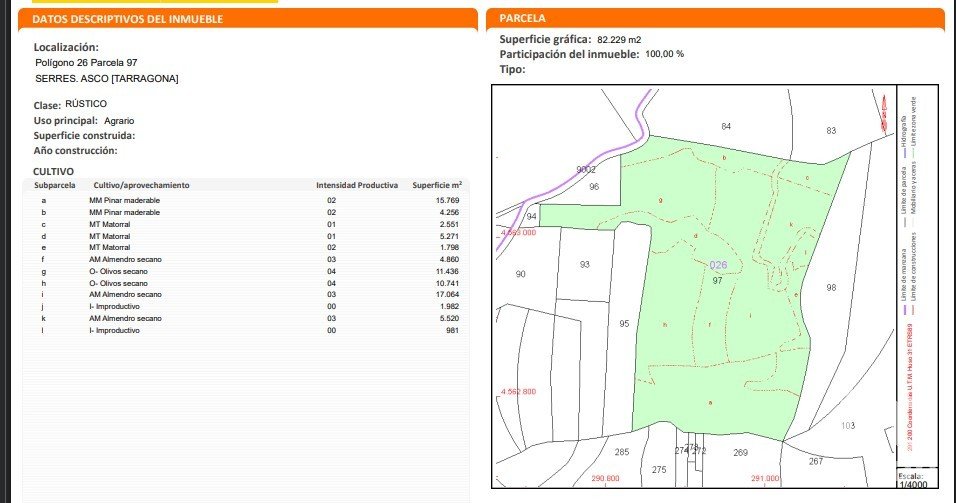Click the purple polygon number 026 on map
Image resolution: width=956 pixels, height=503 pixels.
(717, 265)
